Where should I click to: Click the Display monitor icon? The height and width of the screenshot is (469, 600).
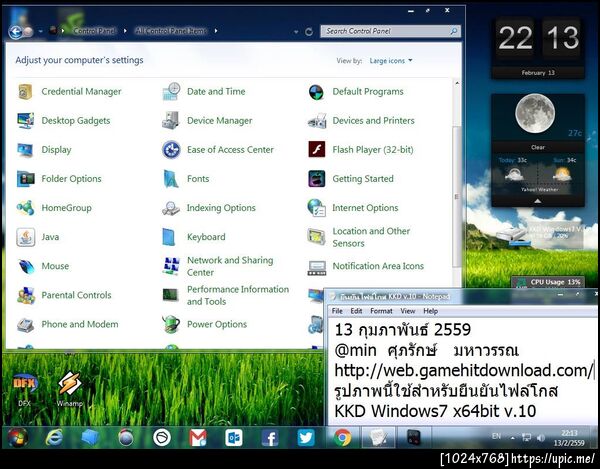25,150
